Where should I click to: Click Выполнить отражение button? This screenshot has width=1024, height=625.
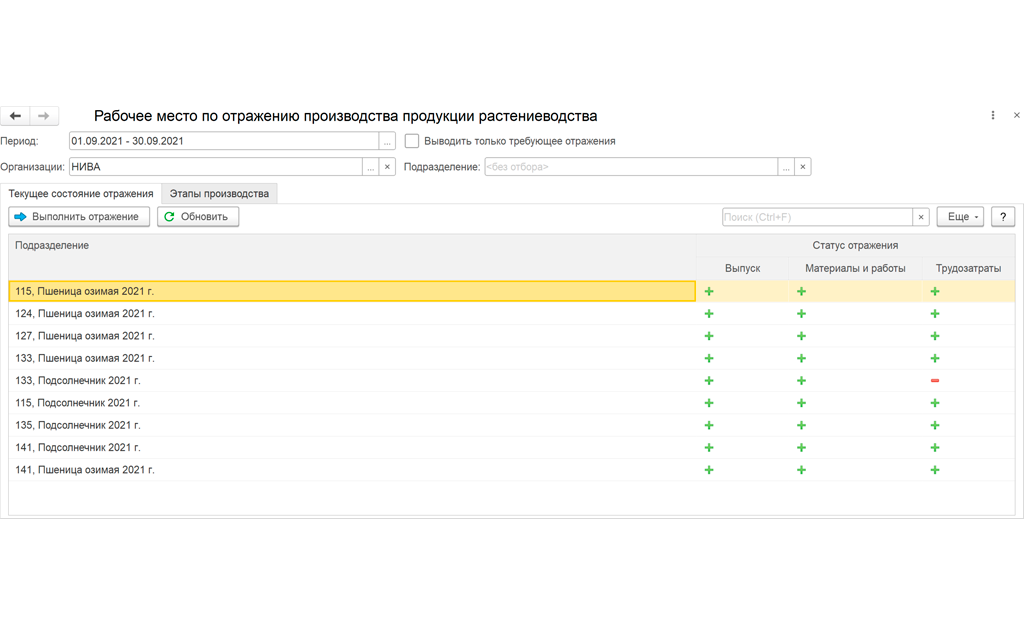point(79,217)
